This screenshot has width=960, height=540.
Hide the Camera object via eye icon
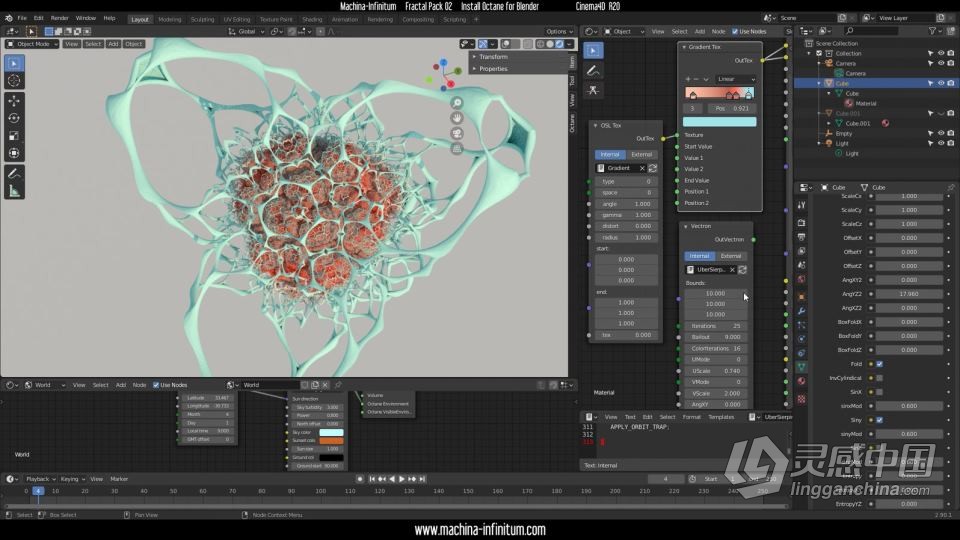coord(940,63)
